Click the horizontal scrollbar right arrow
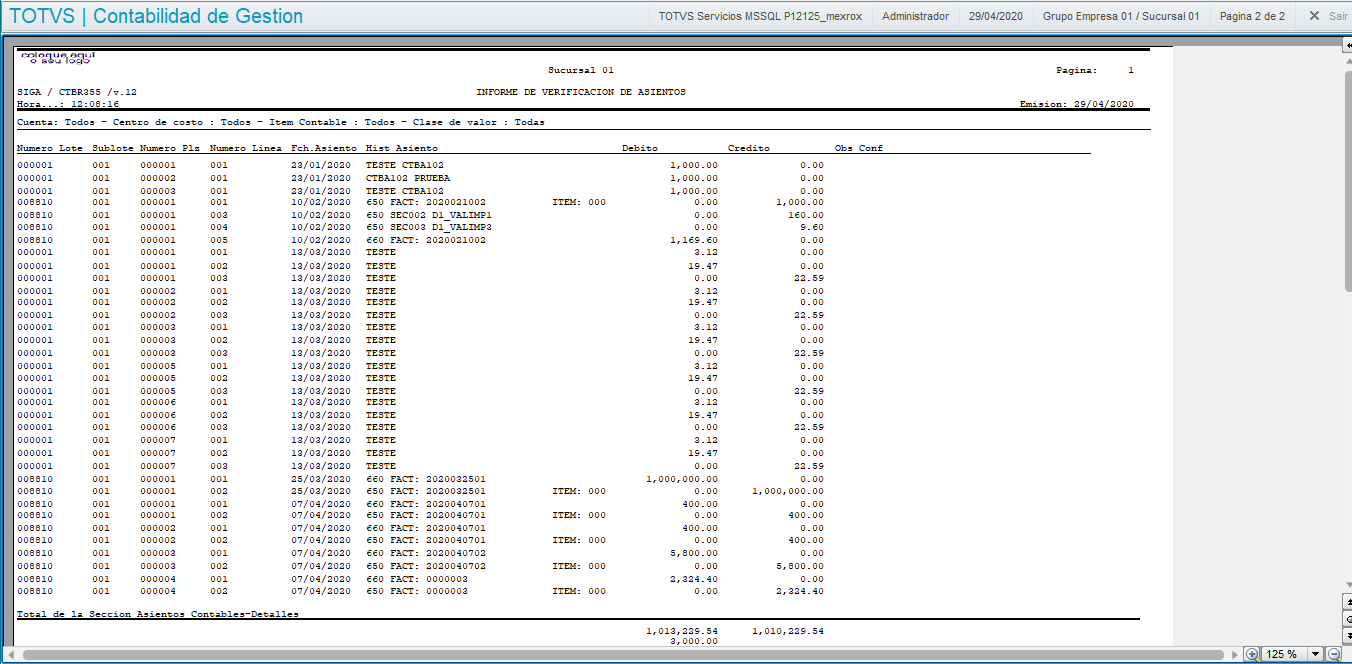This screenshot has width=1352, height=664. [1235, 654]
